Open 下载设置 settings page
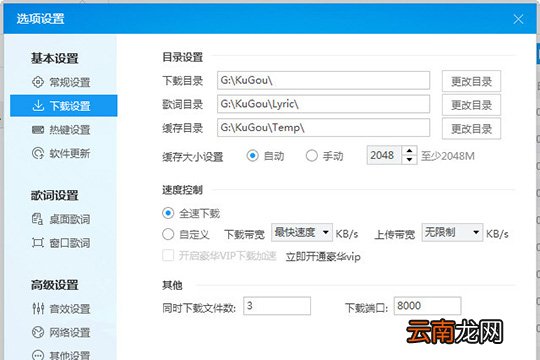The width and height of the screenshot is (540, 360). 64,105
